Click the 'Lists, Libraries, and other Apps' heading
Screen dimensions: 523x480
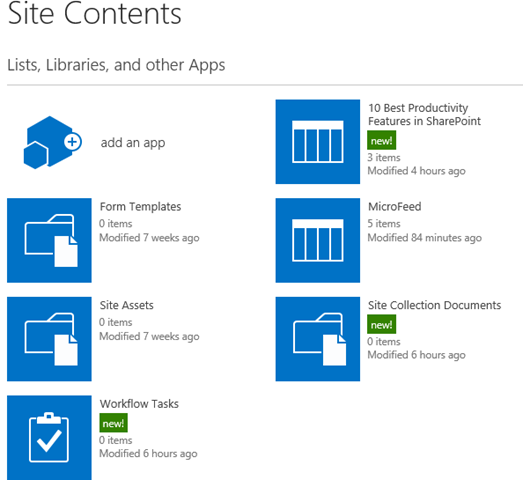[x=116, y=65]
